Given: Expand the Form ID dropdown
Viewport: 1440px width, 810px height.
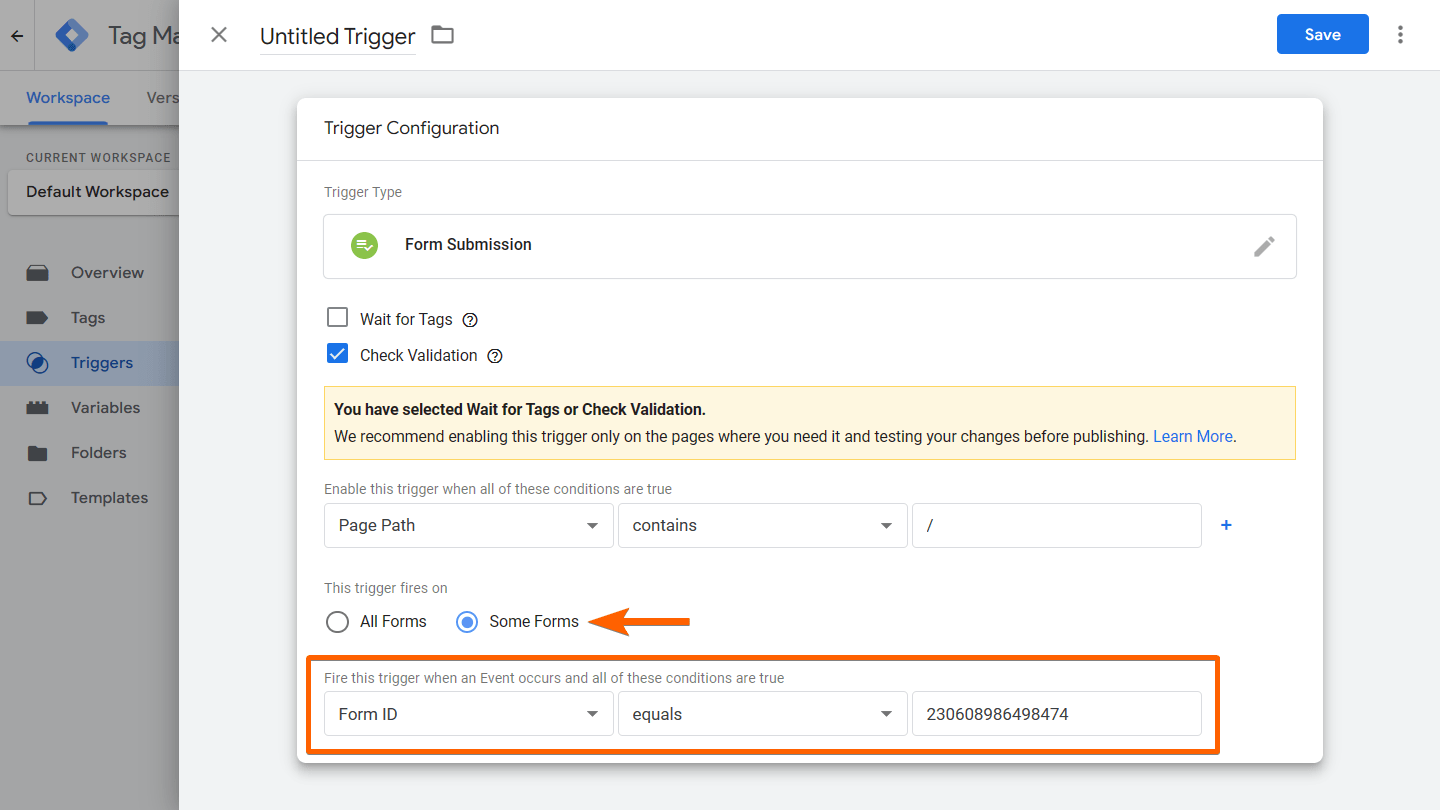Looking at the screenshot, I should click(468, 714).
